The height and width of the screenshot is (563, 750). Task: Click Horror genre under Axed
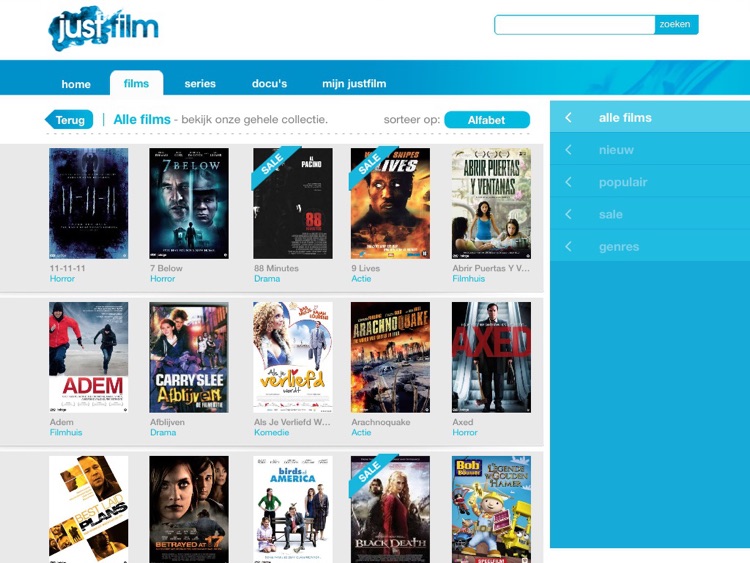(x=465, y=433)
